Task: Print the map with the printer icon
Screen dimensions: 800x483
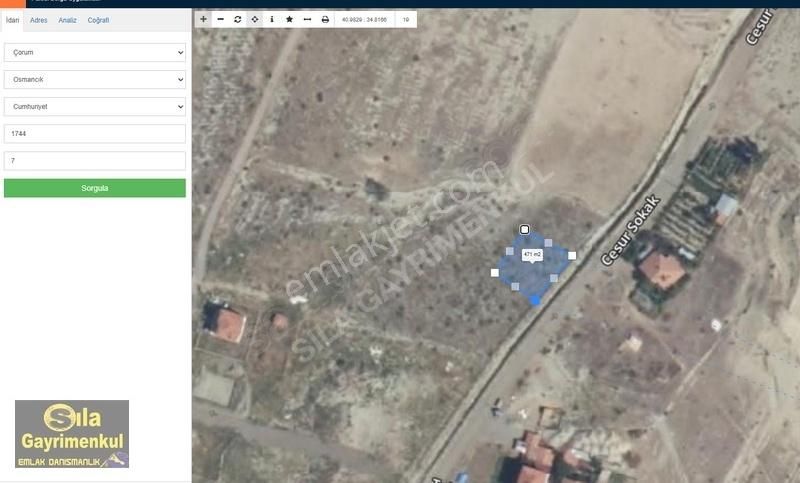Action: [325, 19]
